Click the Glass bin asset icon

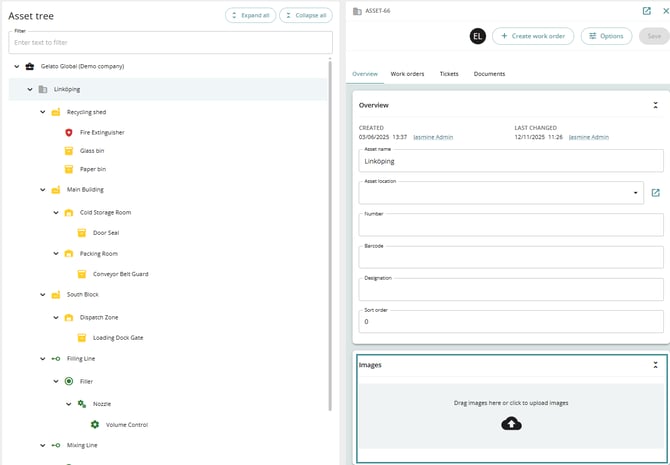point(69,151)
